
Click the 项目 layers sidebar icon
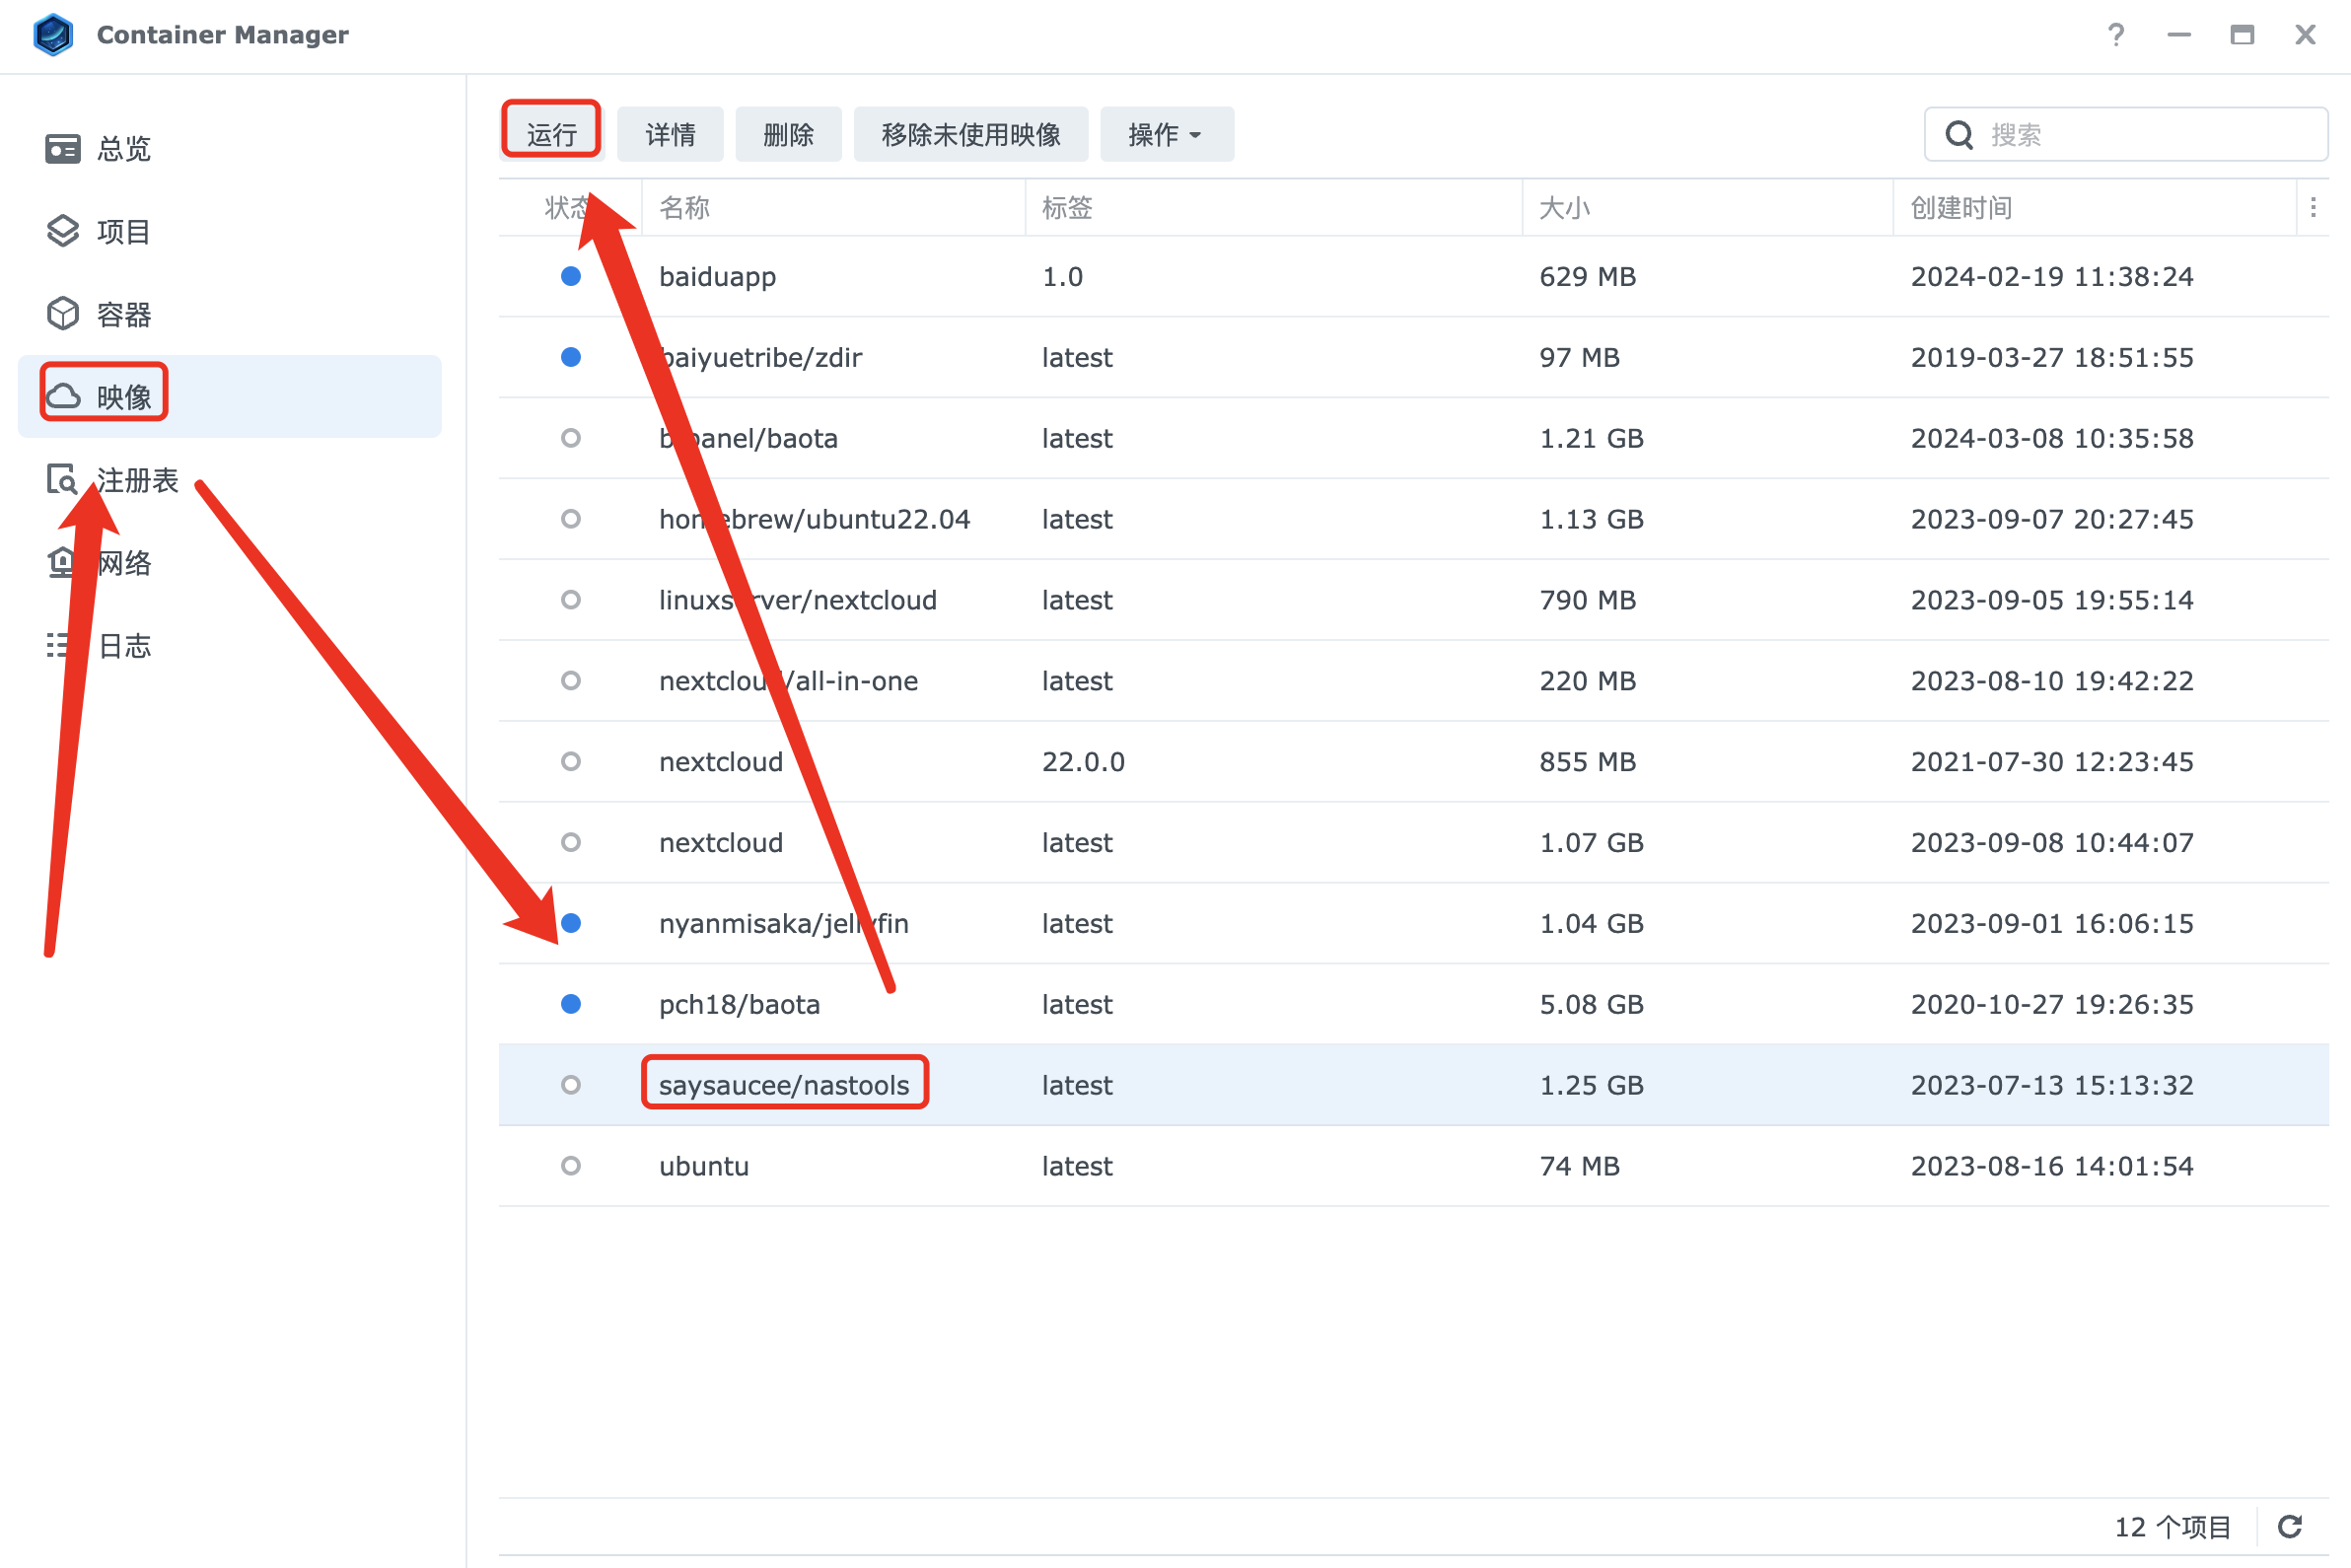coord(63,231)
